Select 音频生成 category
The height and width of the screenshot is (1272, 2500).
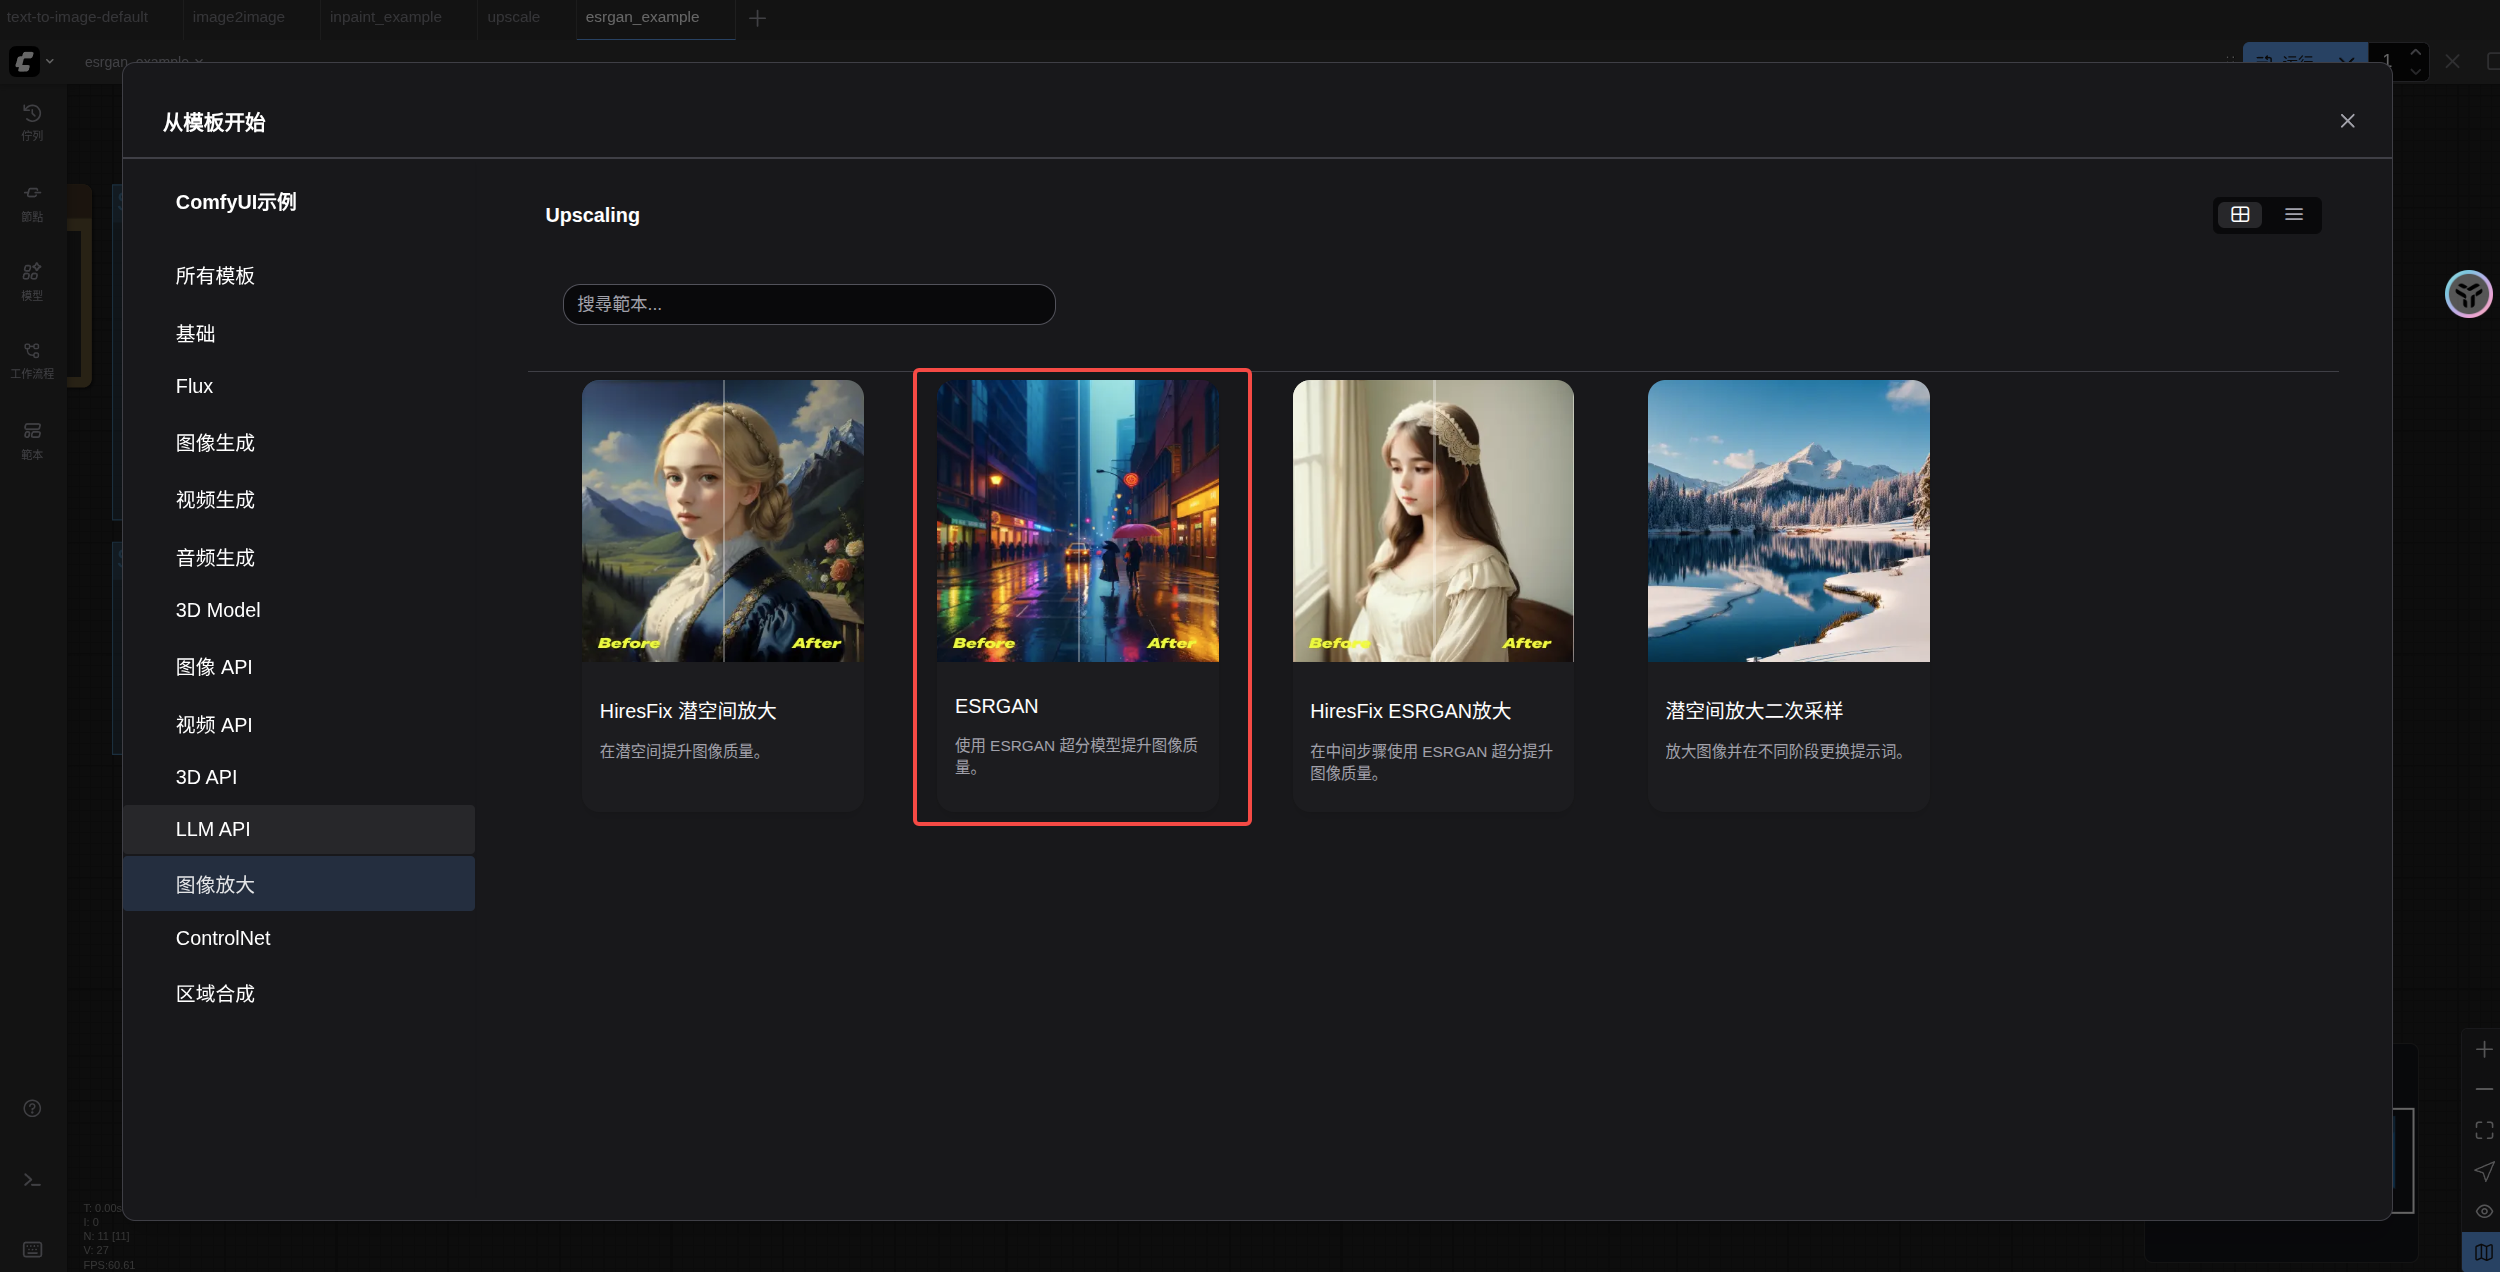pos(298,558)
